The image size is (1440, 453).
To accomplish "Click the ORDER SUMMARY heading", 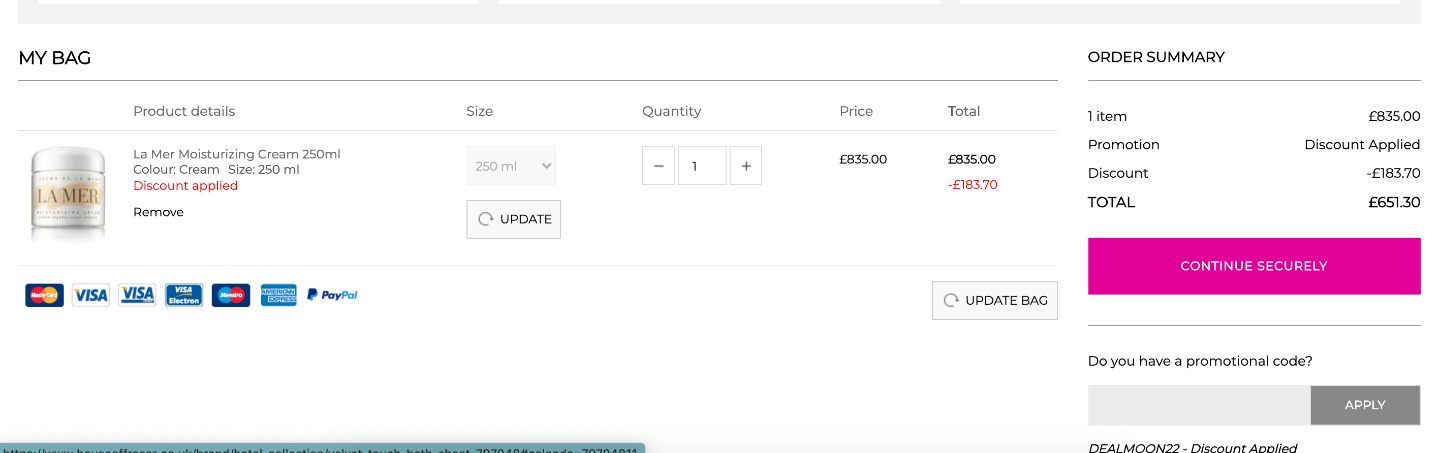I will coord(1156,57).
